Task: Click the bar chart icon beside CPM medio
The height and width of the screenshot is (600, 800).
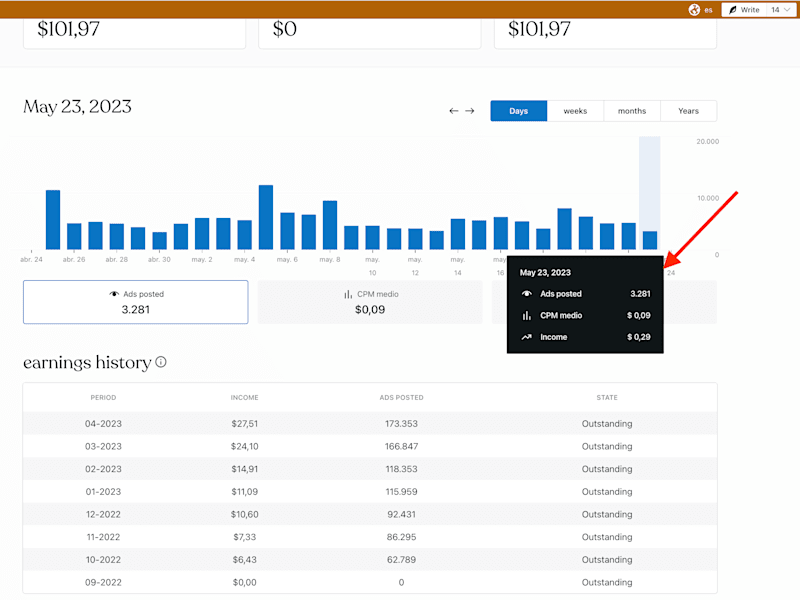Action: (x=348, y=294)
